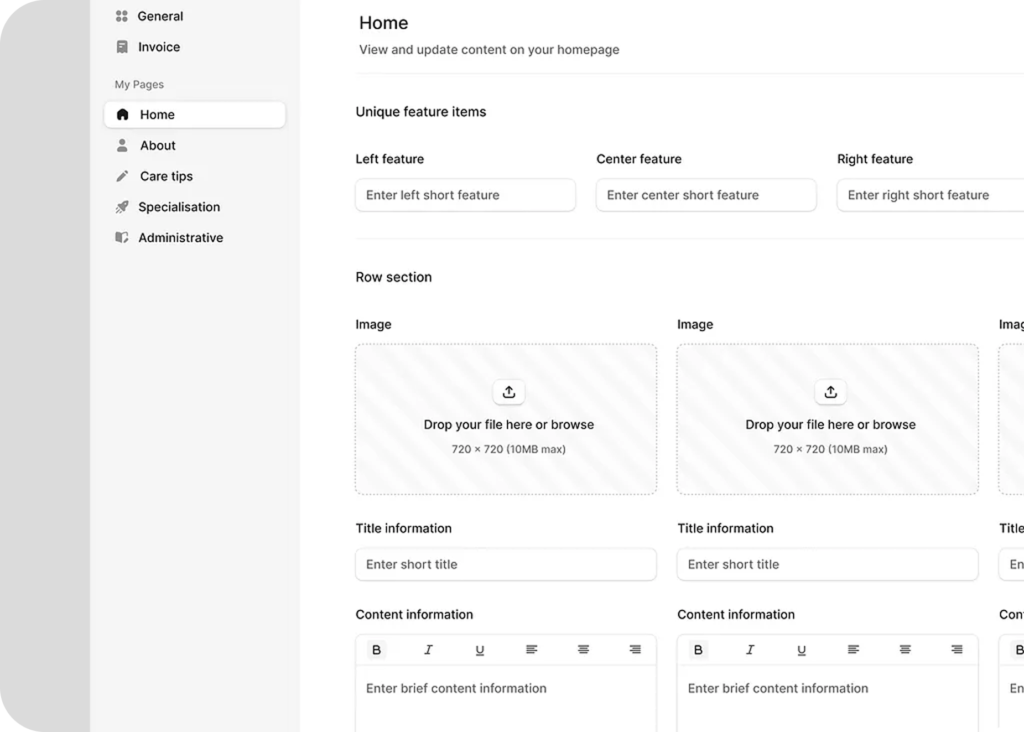Viewport: 1024px width, 732px height.
Task: Toggle Bold in second content editor
Action: pos(698,650)
